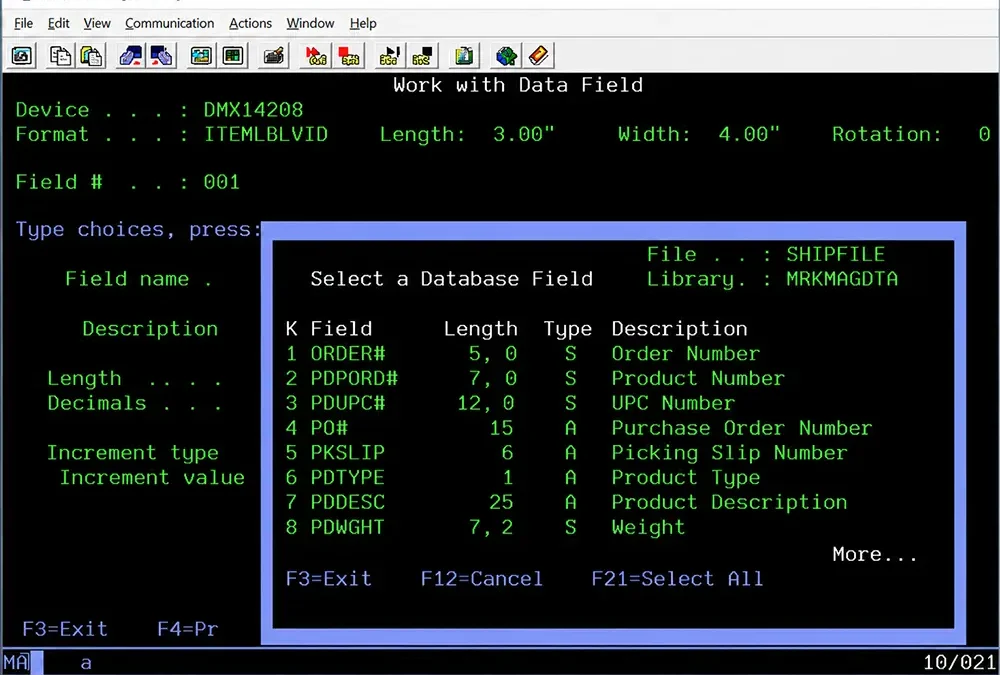Open the Edit menu
1000x675 pixels.
pos(58,24)
